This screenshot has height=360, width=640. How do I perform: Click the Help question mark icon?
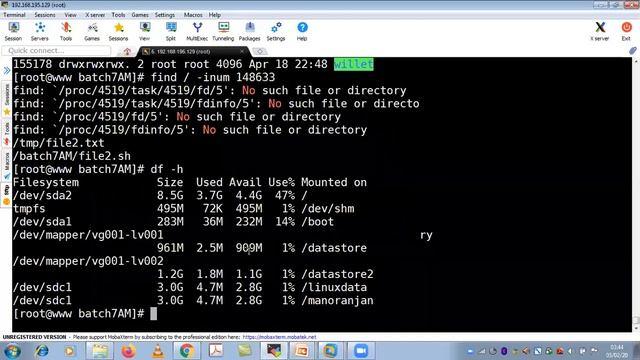click(302, 31)
